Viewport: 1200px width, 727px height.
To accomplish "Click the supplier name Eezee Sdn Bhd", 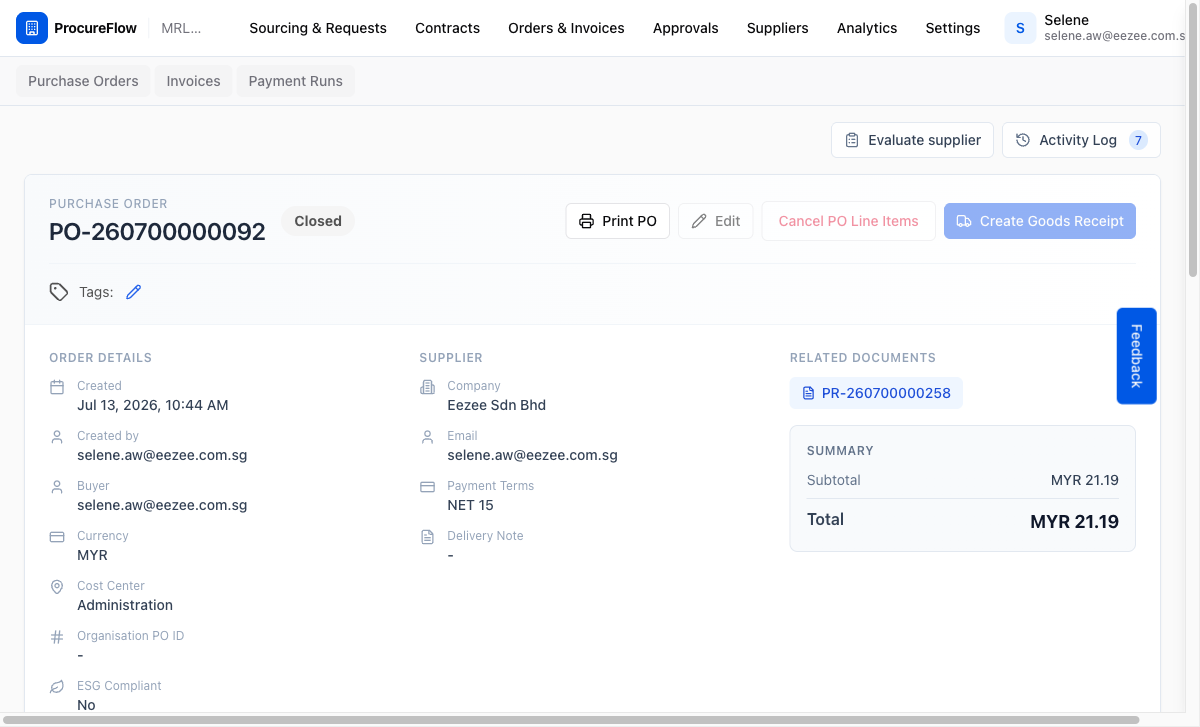I will pyautogui.click(x=496, y=405).
